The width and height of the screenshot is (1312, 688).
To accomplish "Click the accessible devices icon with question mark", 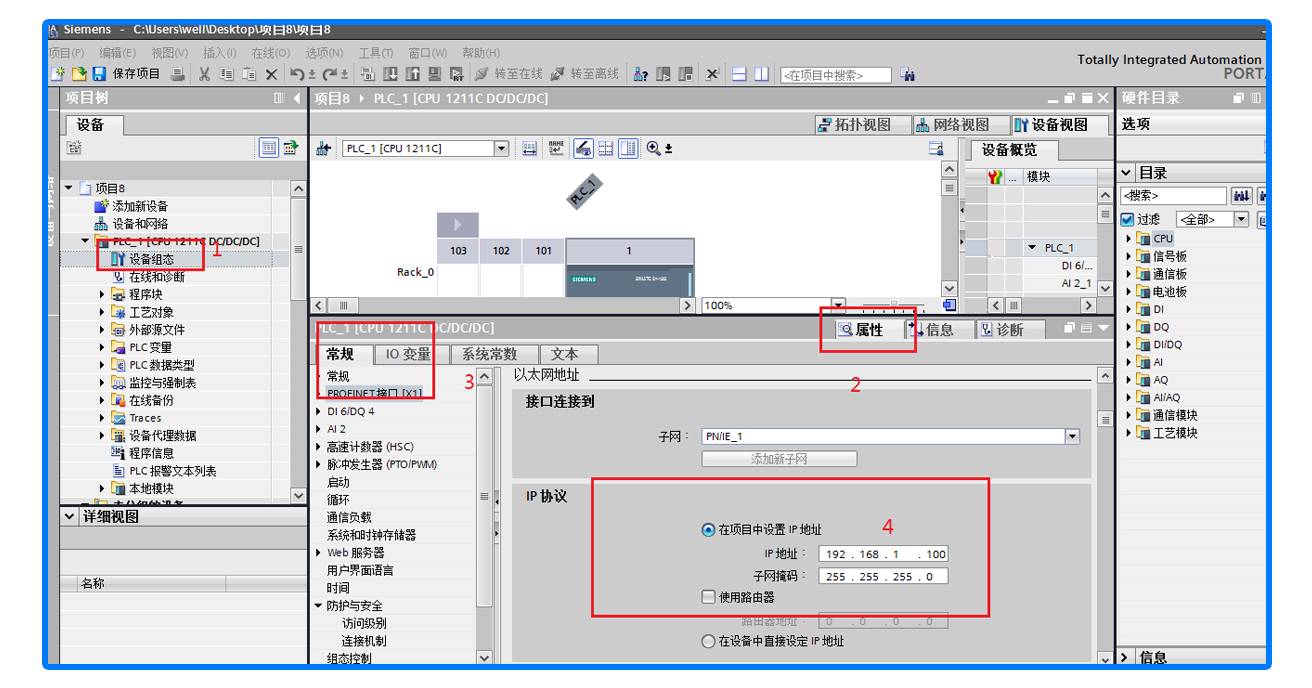I will click(x=641, y=74).
